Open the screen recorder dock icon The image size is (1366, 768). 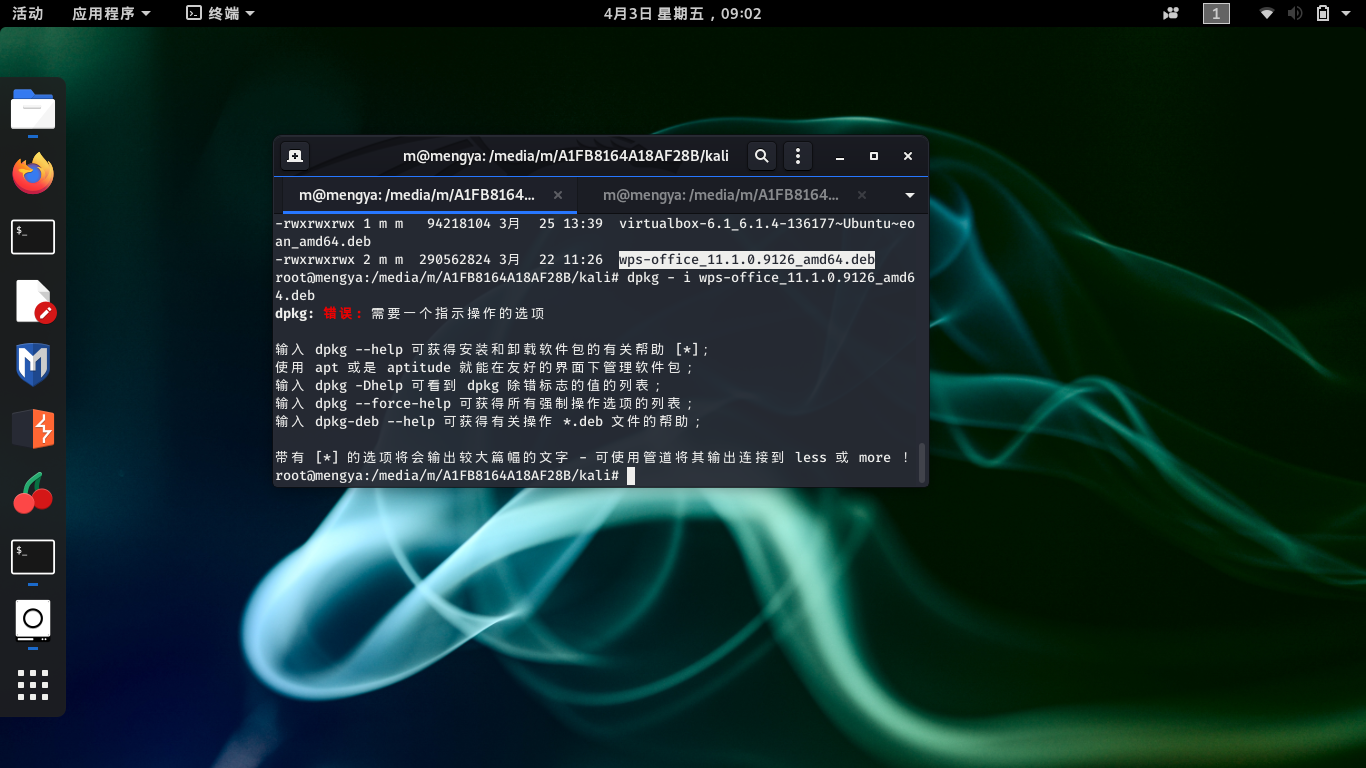(33, 620)
